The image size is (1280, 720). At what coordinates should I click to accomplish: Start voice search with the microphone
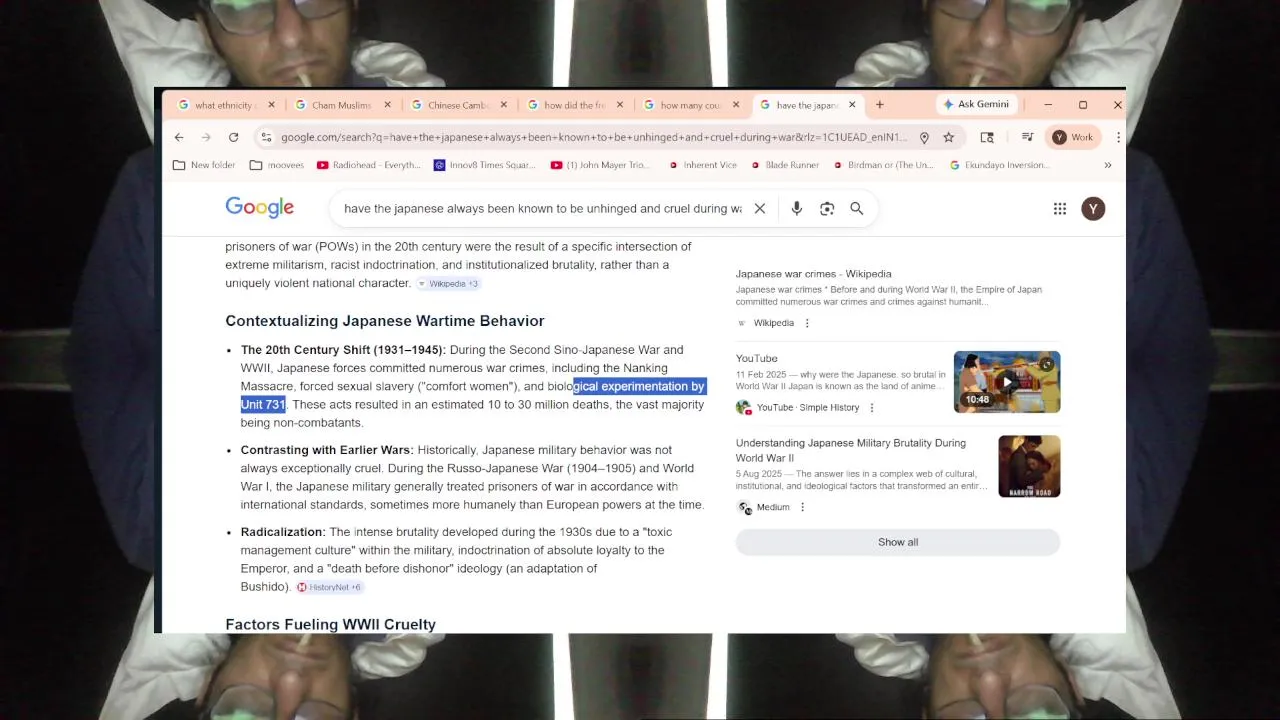tap(797, 208)
